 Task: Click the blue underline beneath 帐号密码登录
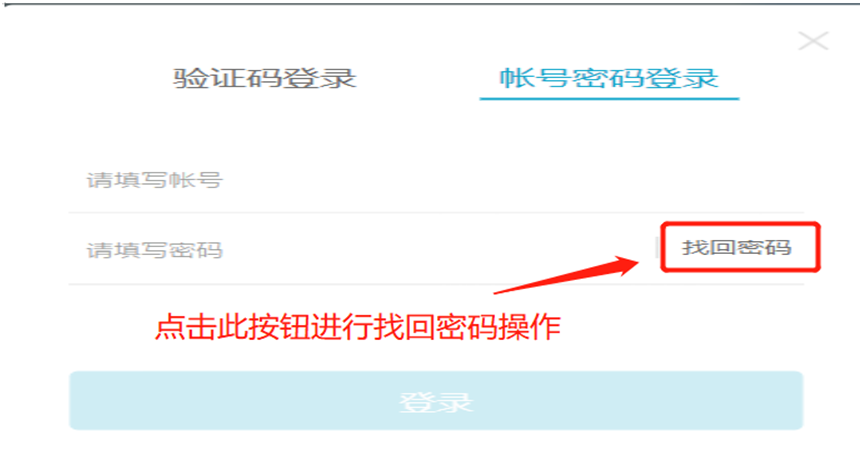pos(609,99)
